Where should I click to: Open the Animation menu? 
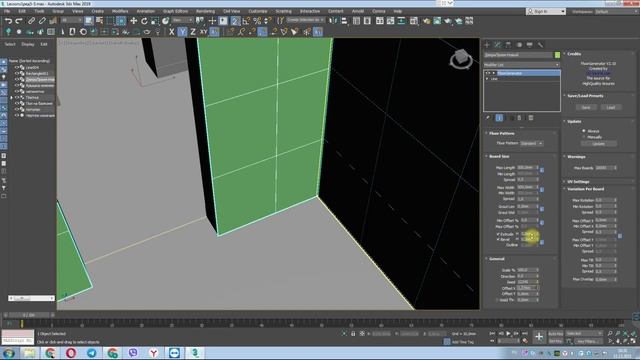click(x=146, y=11)
